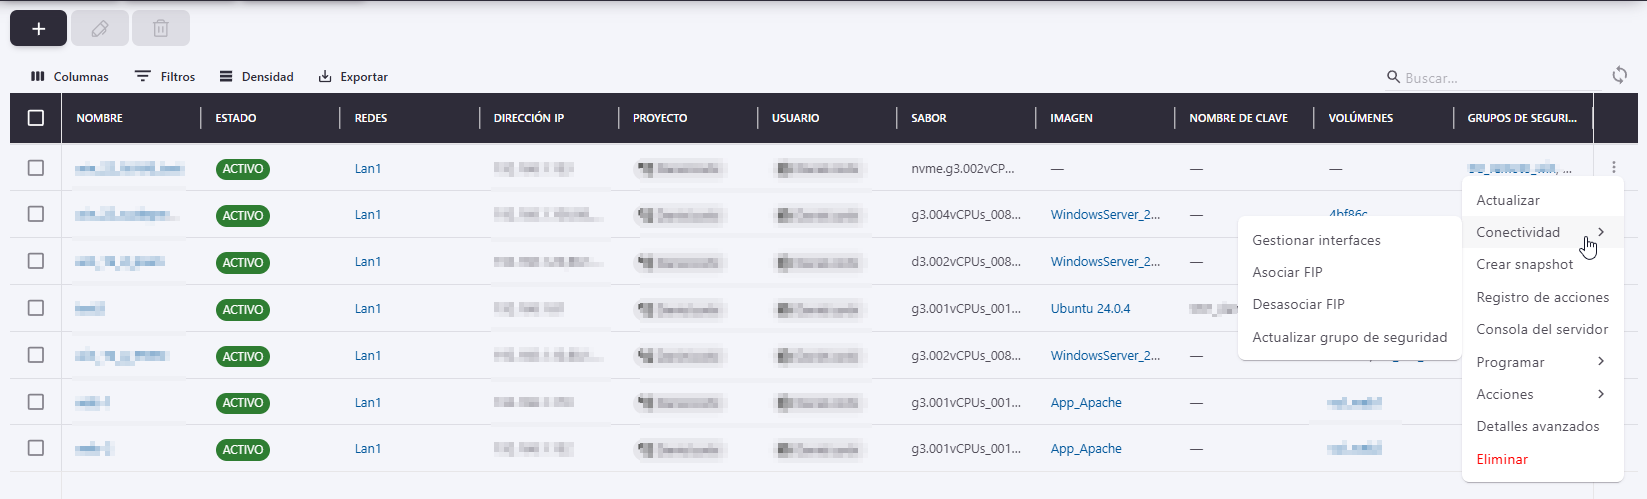The width and height of the screenshot is (1647, 499).
Task: Change table Densidad setting
Action: [257, 77]
